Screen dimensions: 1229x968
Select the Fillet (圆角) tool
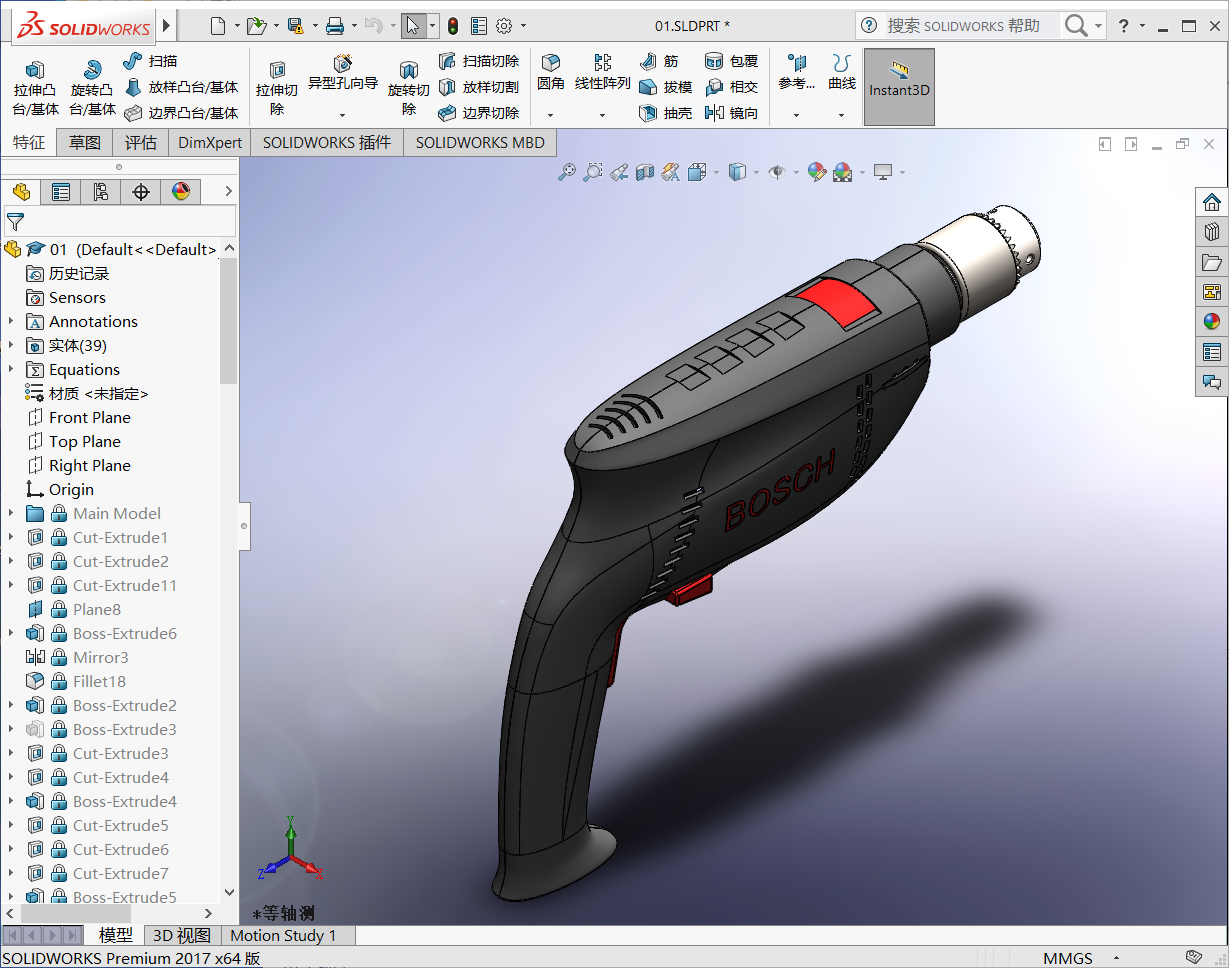(550, 73)
